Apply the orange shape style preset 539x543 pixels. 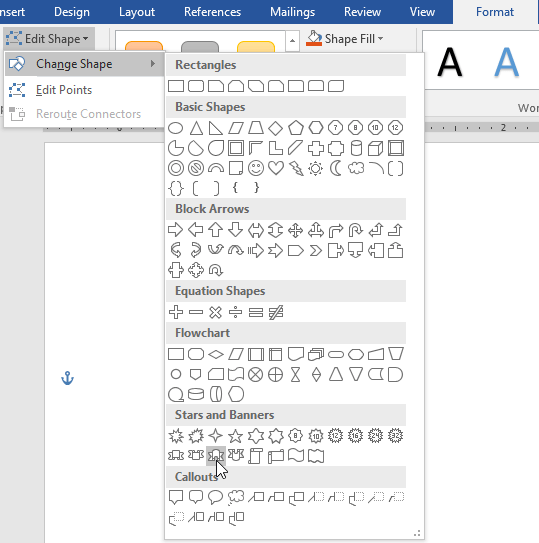pyautogui.click(x=144, y=46)
